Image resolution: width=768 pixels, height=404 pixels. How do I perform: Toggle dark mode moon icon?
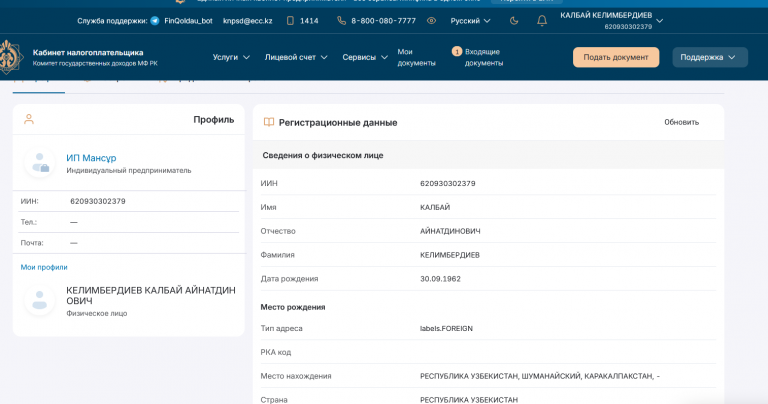click(x=514, y=21)
